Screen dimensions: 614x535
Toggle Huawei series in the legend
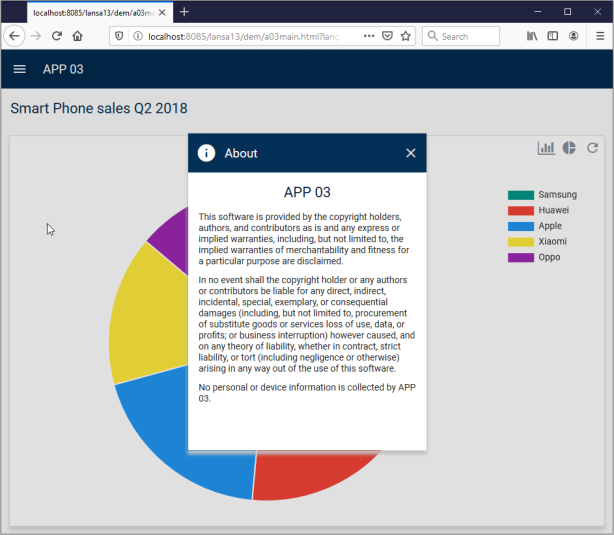pos(553,210)
